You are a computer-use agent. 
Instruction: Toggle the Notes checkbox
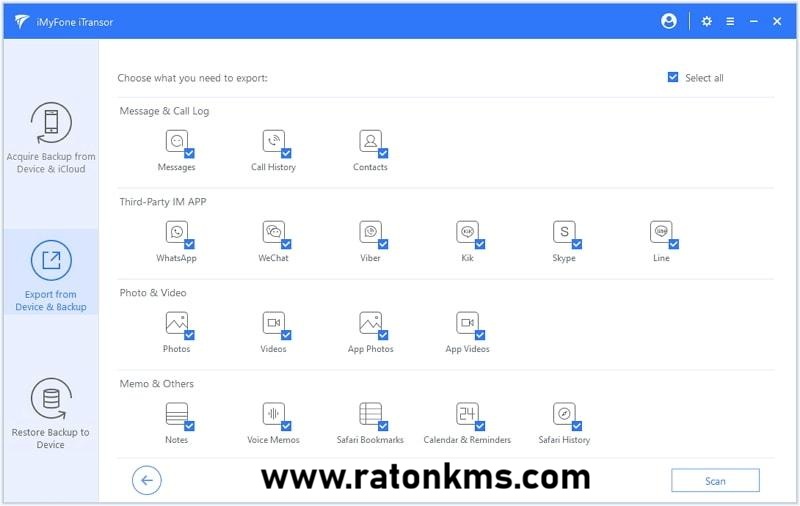189,425
